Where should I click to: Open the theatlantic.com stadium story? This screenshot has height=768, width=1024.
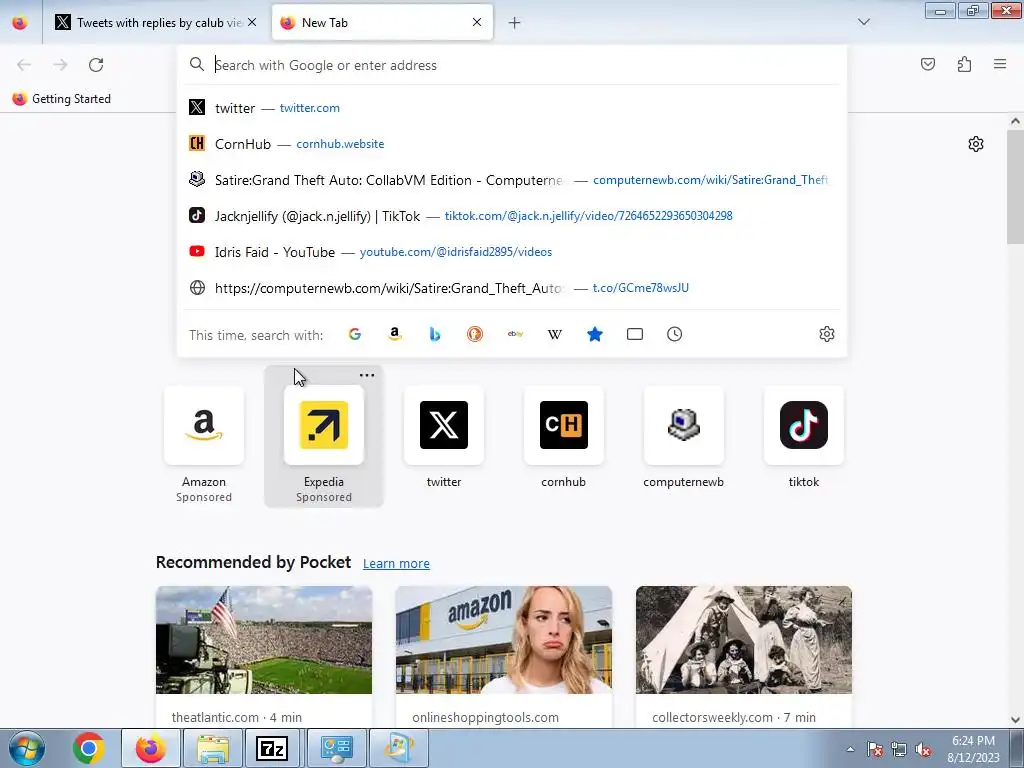click(x=264, y=657)
